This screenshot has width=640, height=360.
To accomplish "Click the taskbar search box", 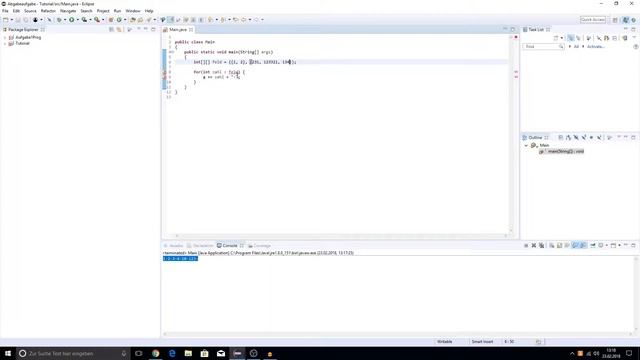I will 73,353.
